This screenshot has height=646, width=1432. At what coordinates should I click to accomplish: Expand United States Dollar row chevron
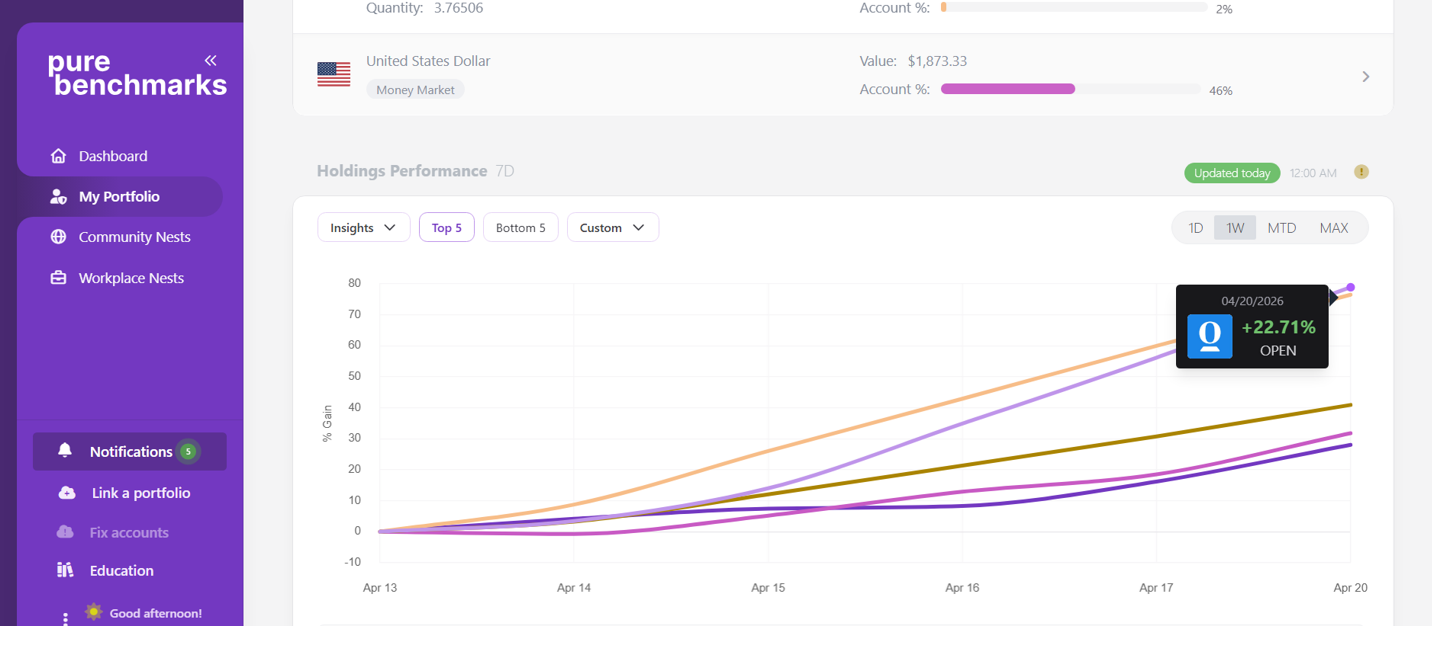pos(1366,77)
